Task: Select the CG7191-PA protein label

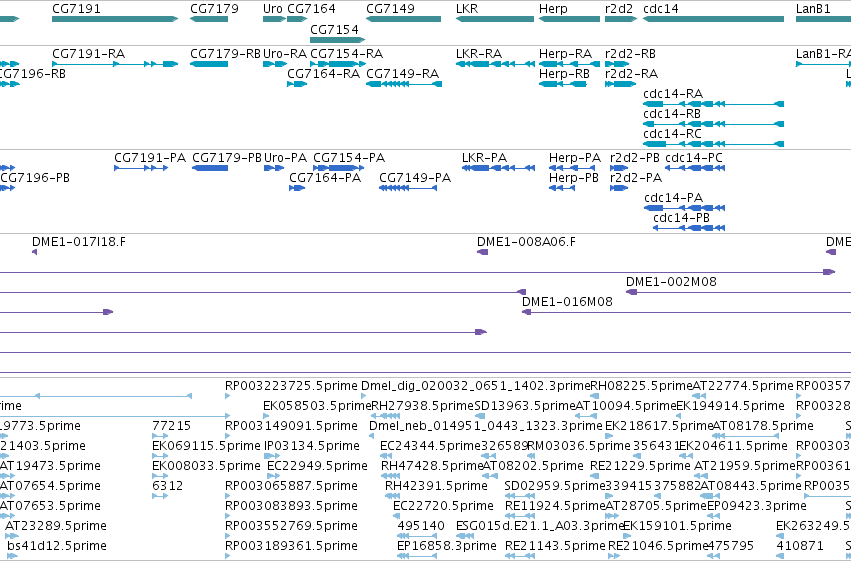Action: click(150, 158)
